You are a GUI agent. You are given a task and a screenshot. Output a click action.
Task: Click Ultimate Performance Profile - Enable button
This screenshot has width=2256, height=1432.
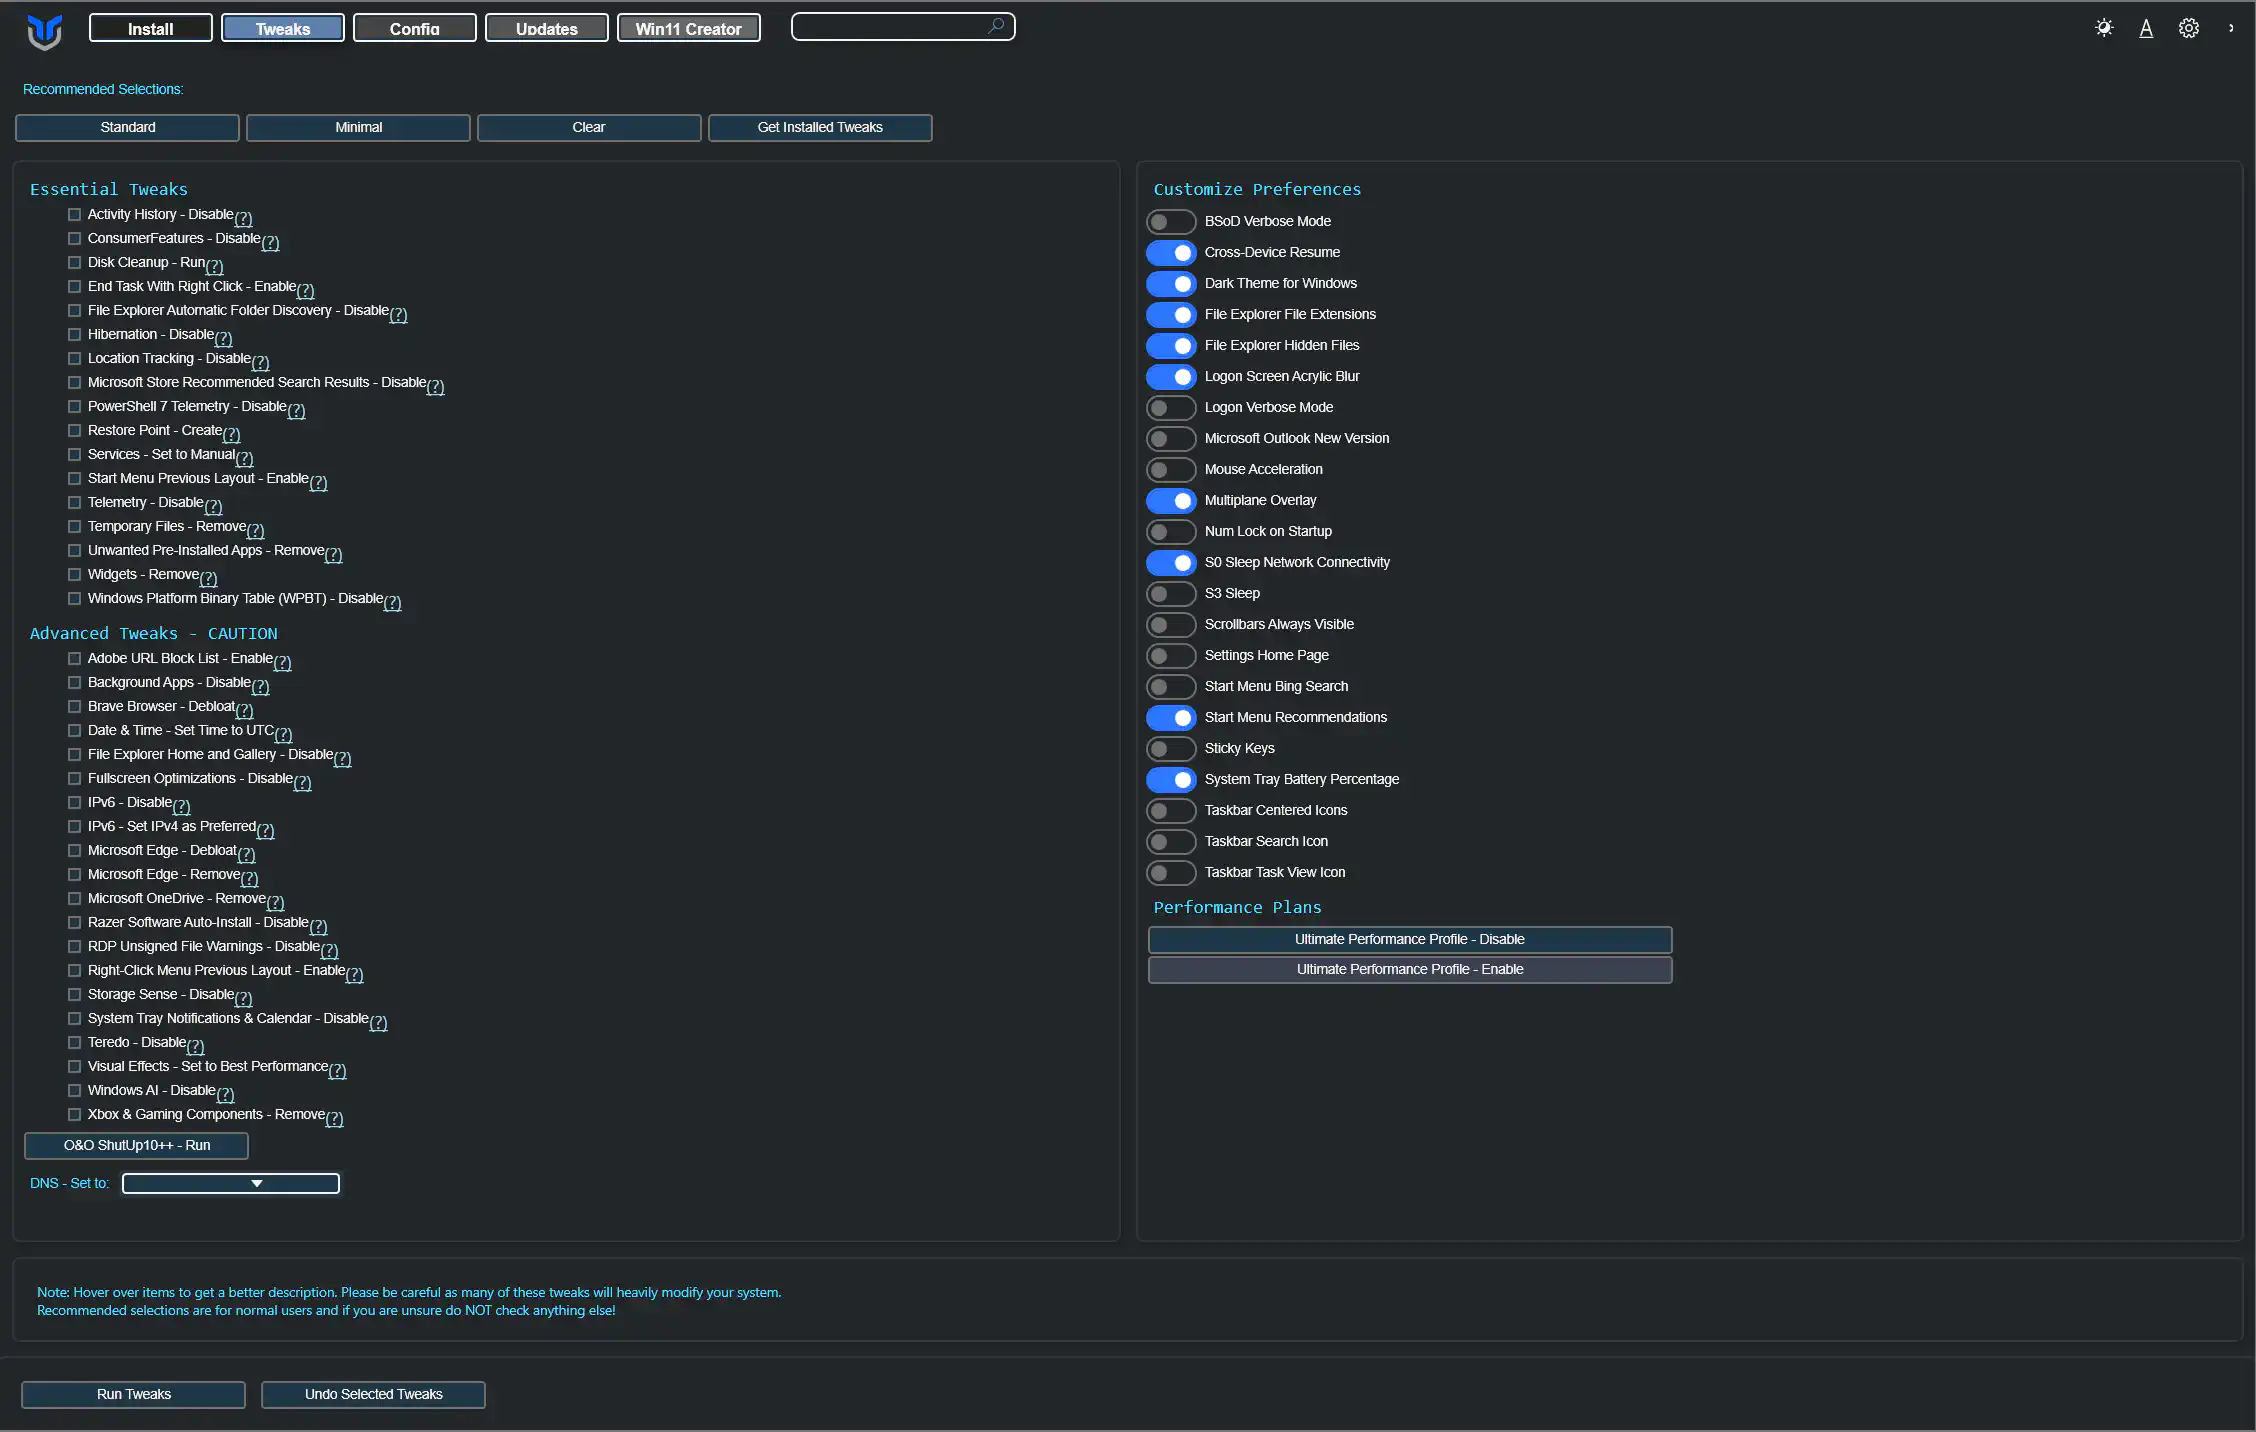click(x=1410, y=969)
